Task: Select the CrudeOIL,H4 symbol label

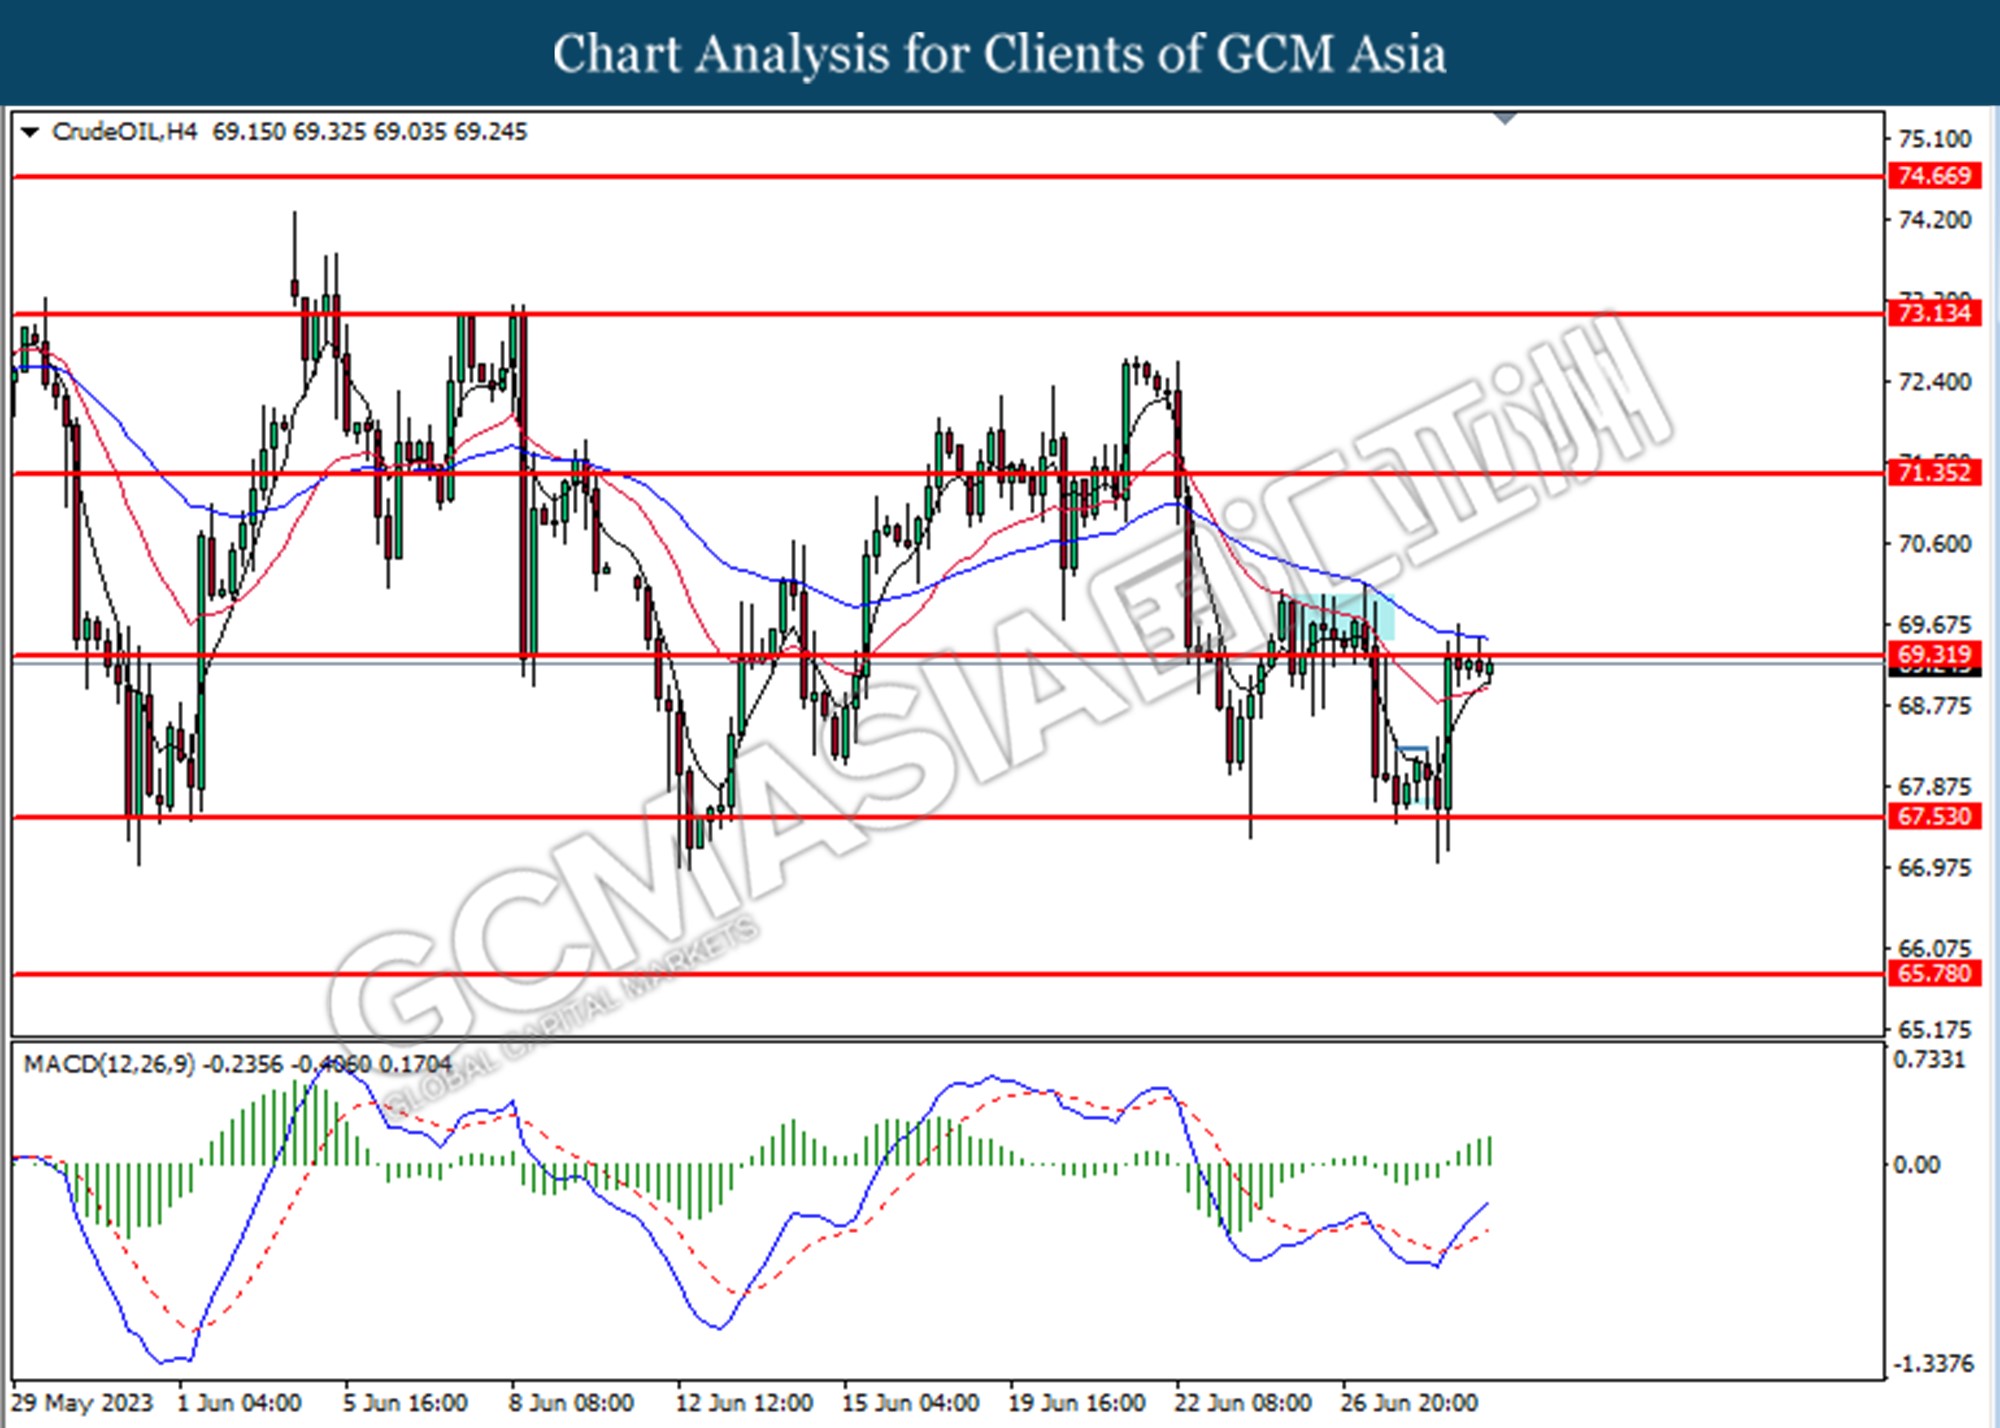Action: [125, 132]
